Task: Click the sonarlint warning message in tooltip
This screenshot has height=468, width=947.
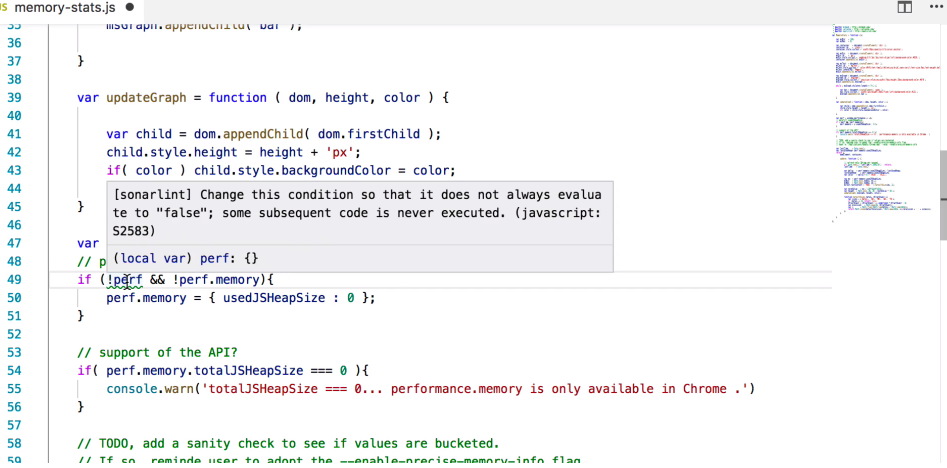Action: tap(358, 213)
